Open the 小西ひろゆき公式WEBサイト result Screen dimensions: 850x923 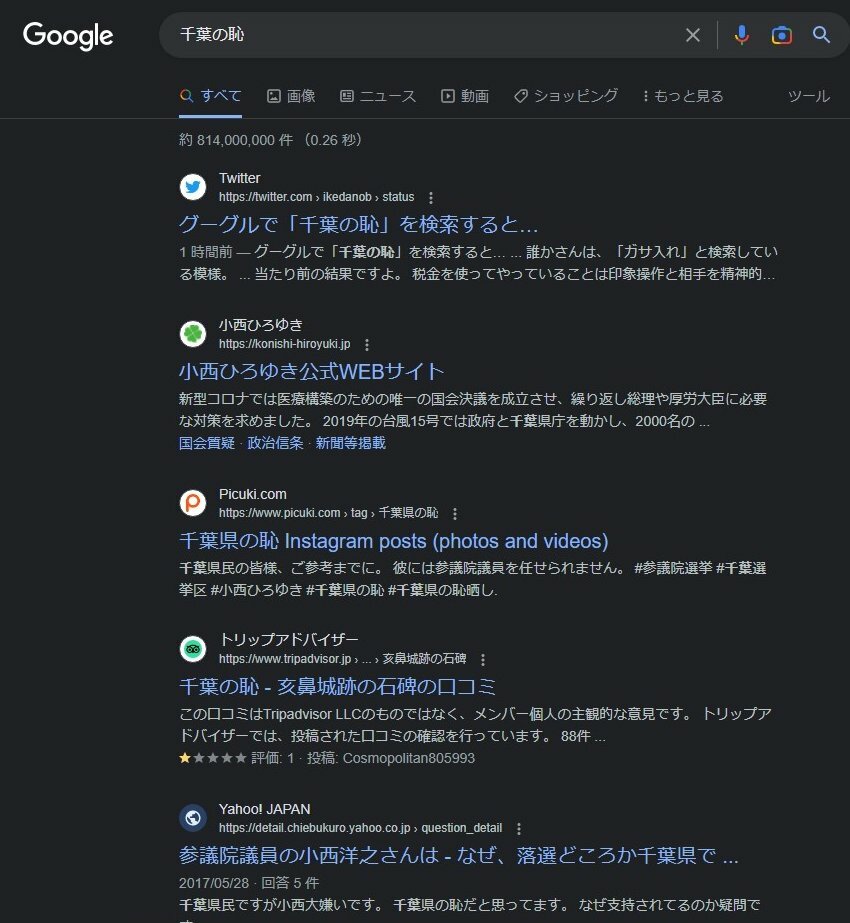pos(311,371)
